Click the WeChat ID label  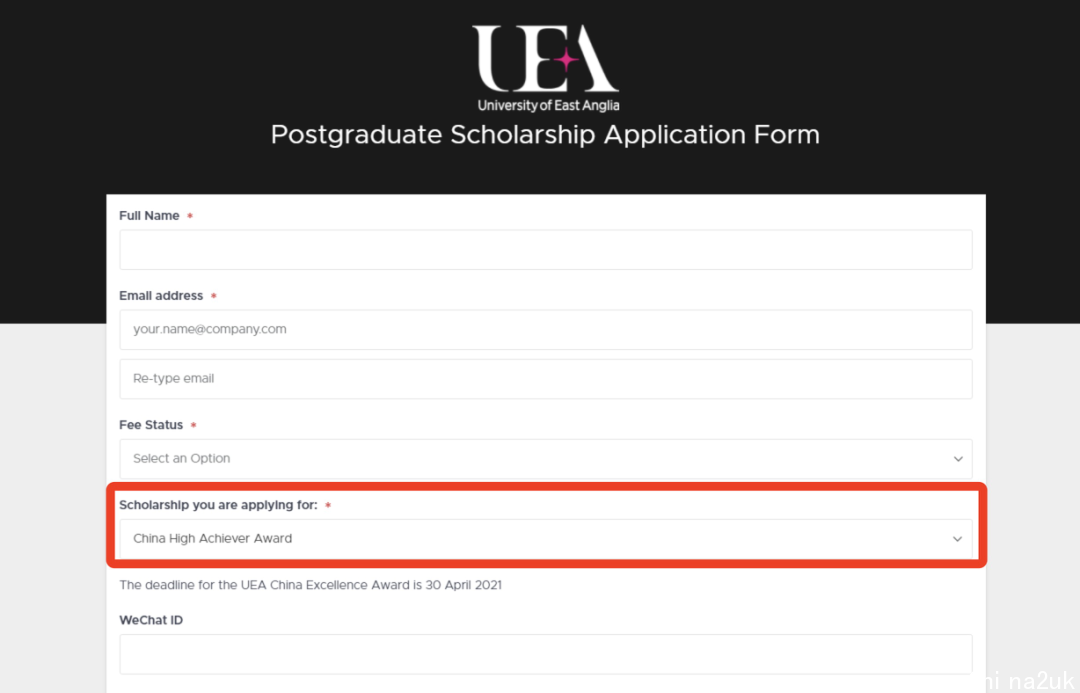151,620
